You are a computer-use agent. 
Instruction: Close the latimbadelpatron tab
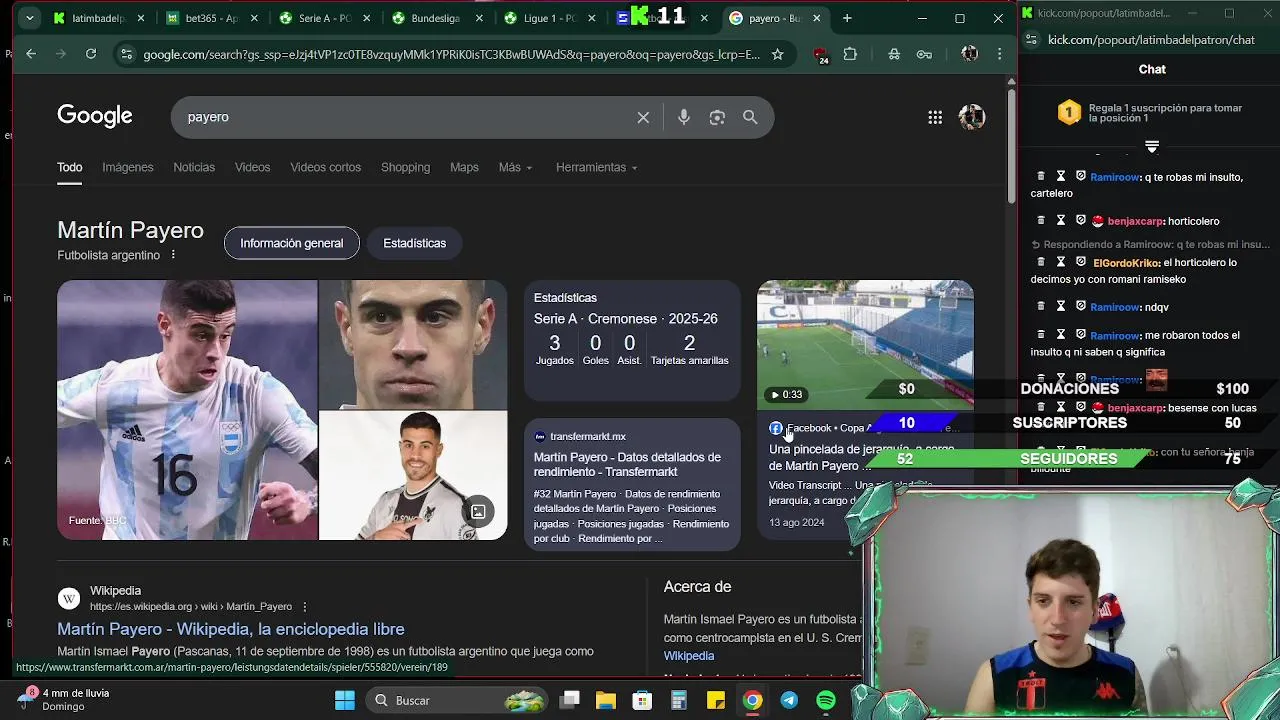pyautogui.click(x=140, y=18)
